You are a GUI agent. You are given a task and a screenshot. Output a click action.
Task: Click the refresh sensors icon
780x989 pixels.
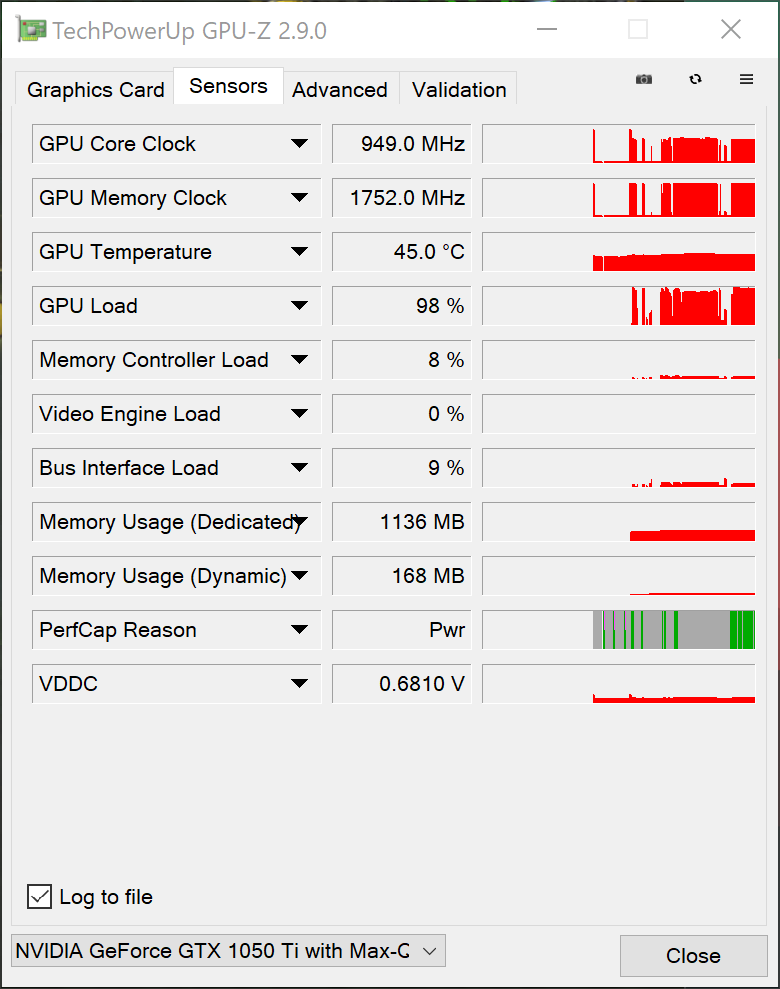695,79
